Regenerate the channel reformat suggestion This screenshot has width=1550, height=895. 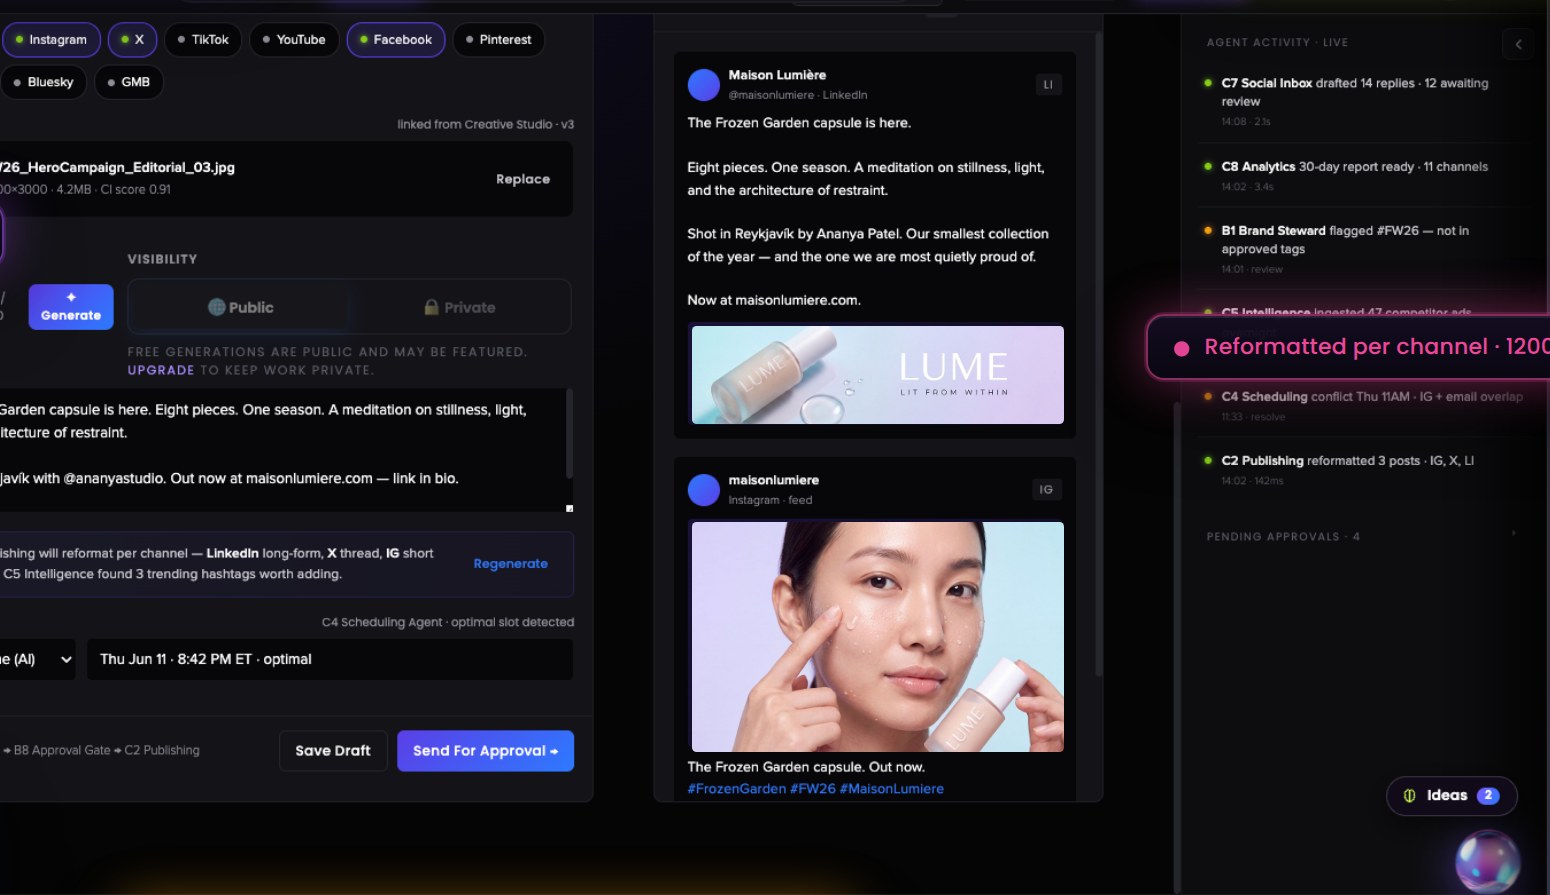pos(511,564)
